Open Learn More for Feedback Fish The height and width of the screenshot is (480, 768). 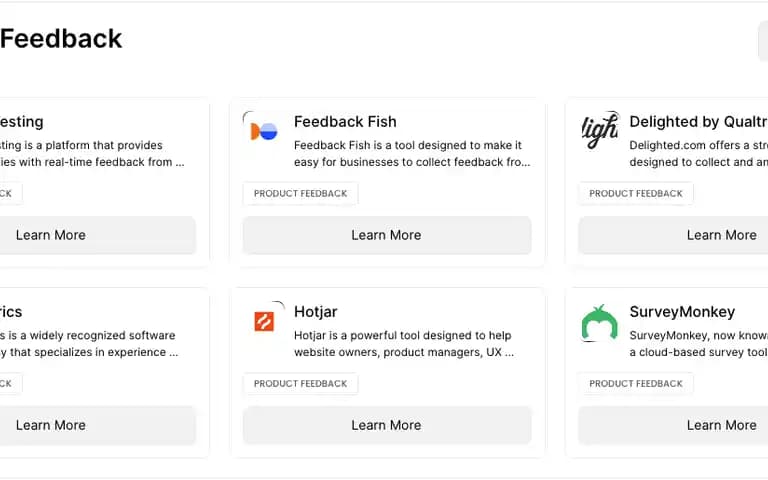tap(387, 235)
